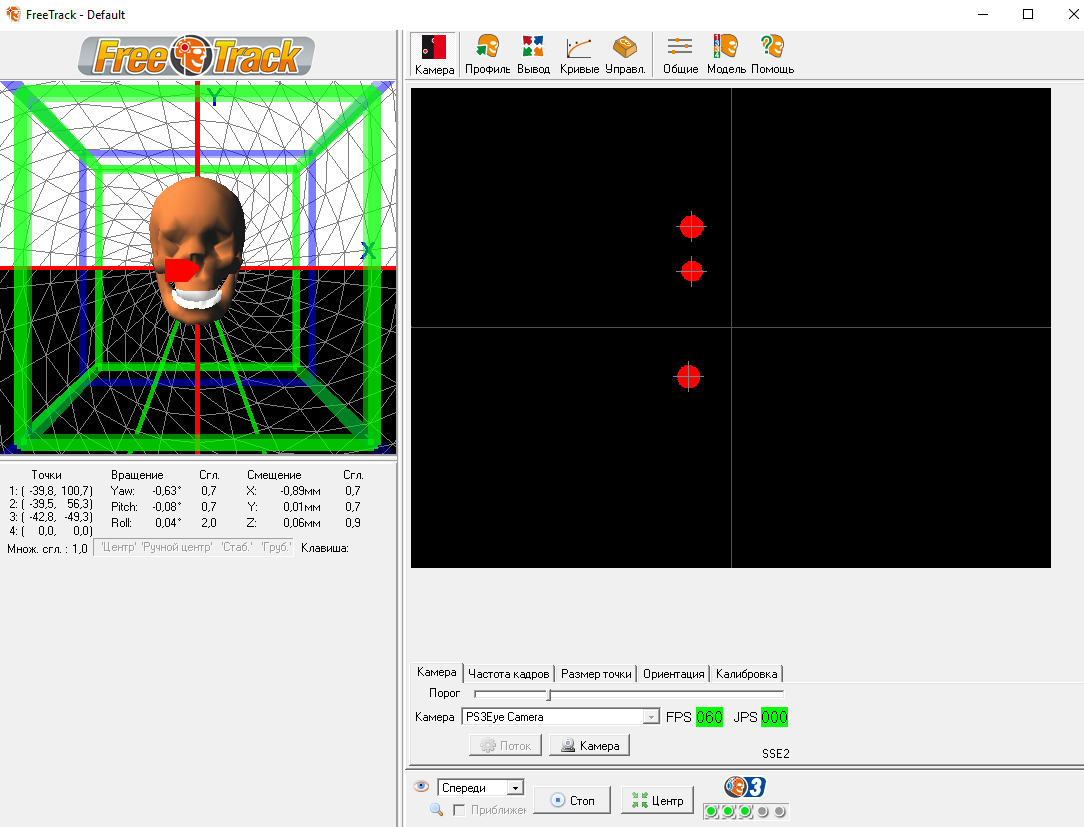Click the key assignment hotkey field

194,548
